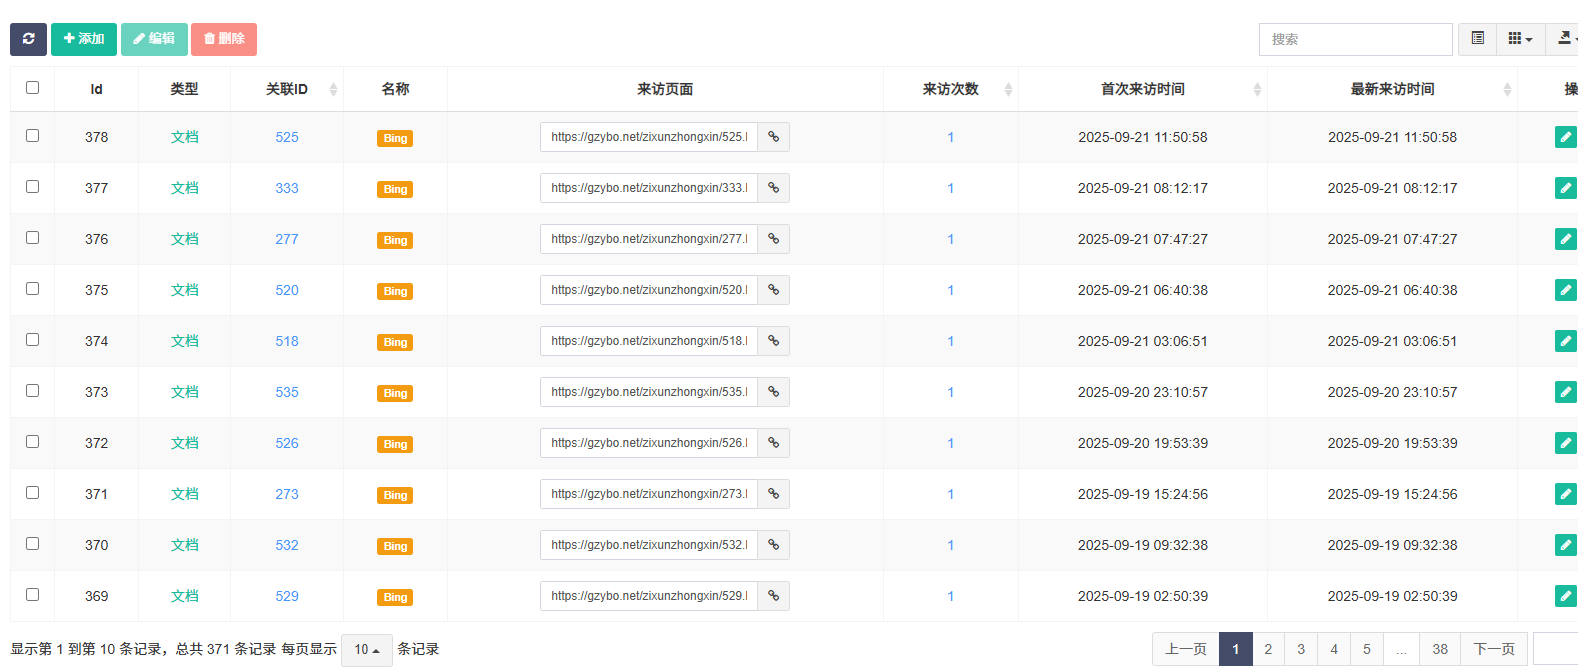The height and width of the screenshot is (670, 1578).
Task: Go to page 5
Action: coord(1367,650)
